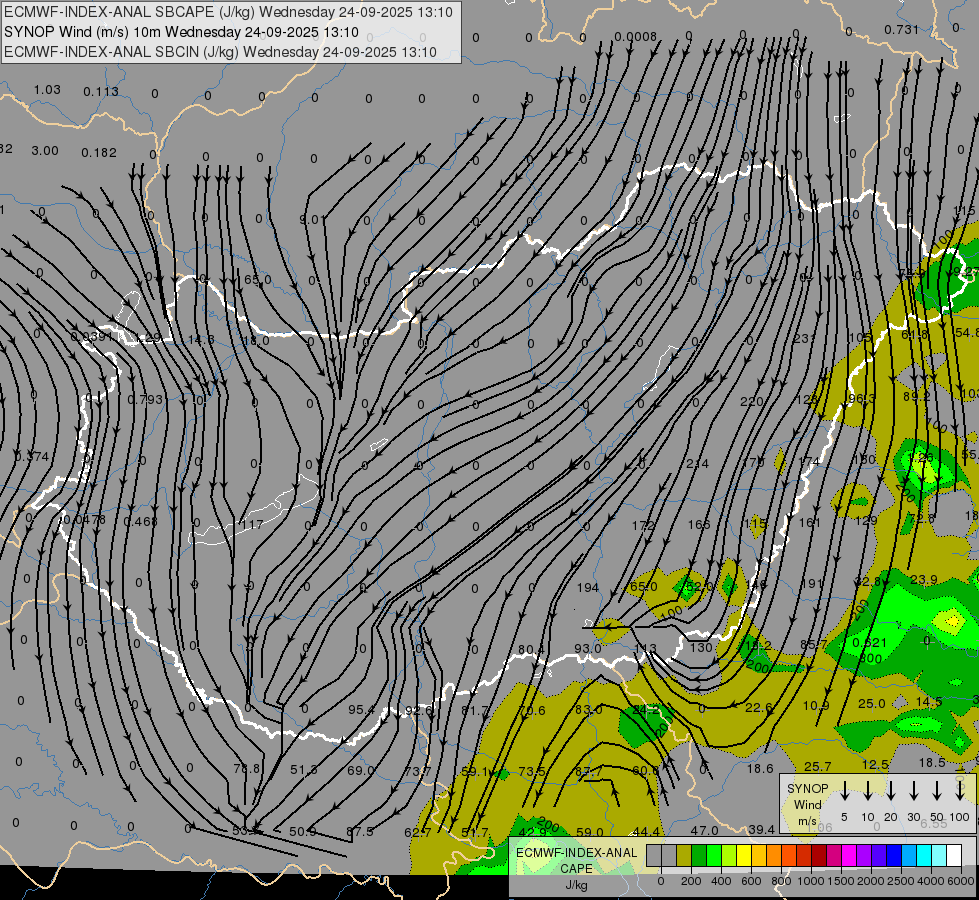Click the 44.4 value on the map

click(646, 831)
